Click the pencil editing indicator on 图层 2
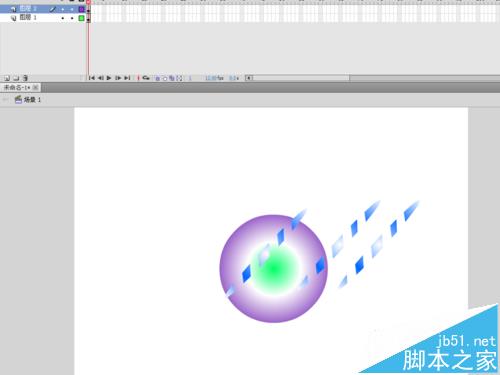Screen dimensions: 500x375 (53, 9)
